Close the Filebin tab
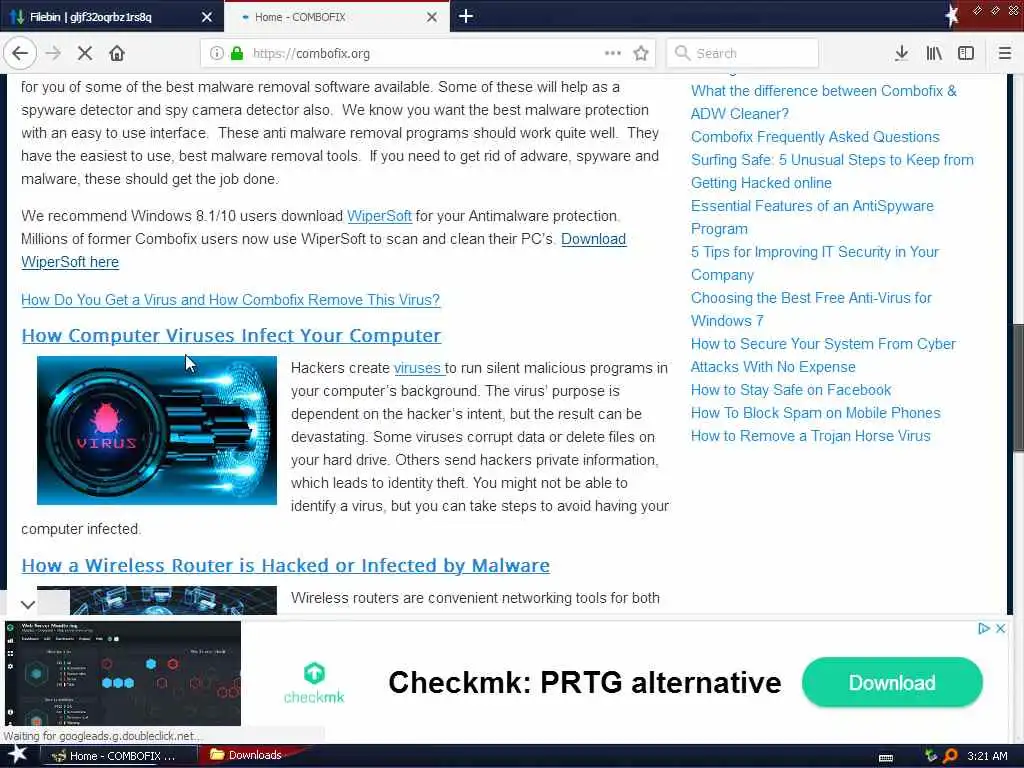This screenshot has width=1024, height=768. point(207,17)
